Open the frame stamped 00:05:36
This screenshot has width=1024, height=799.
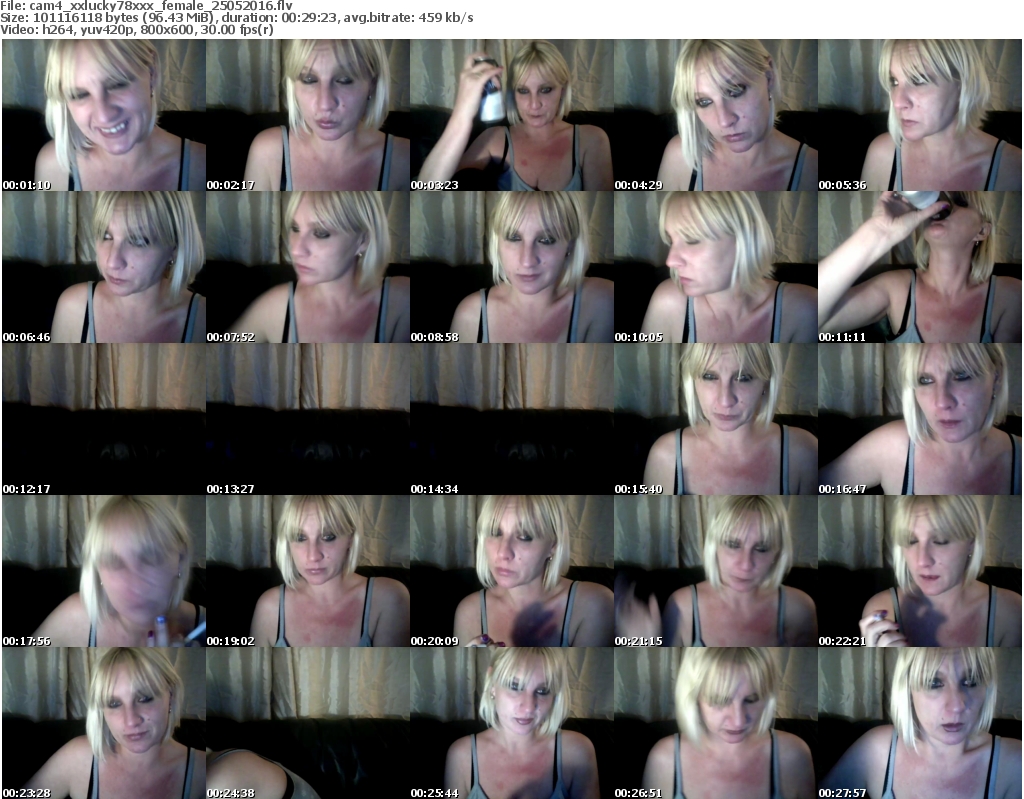pyautogui.click(x=920, y=115)
